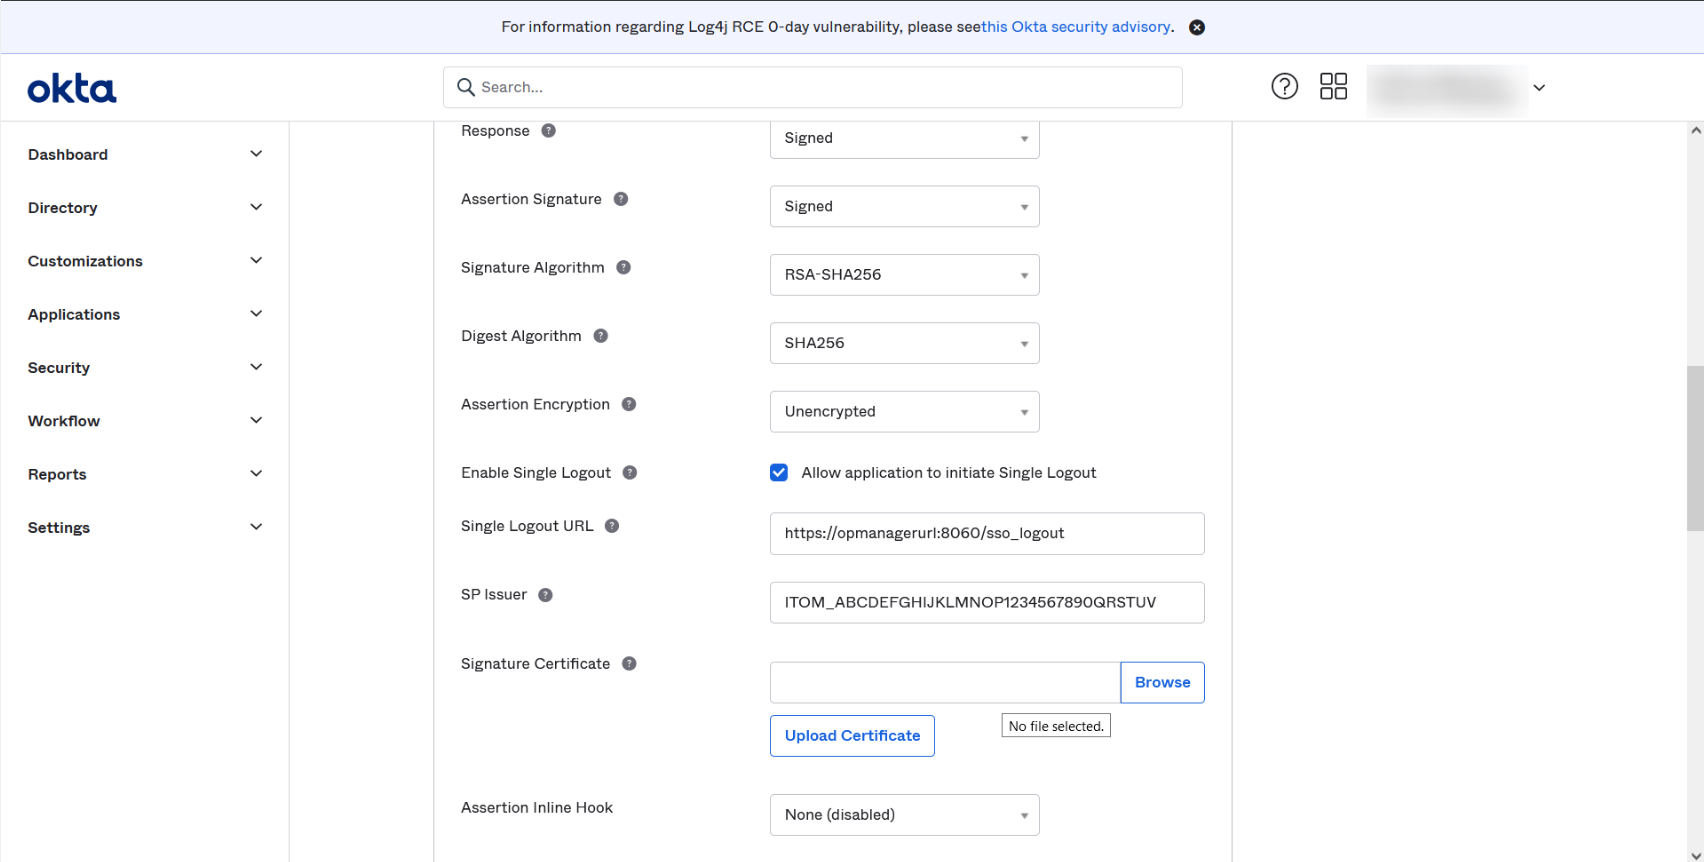Open the apps grid icon in header
Viewport: 1704px width, 862px height.
[1333, 87]
